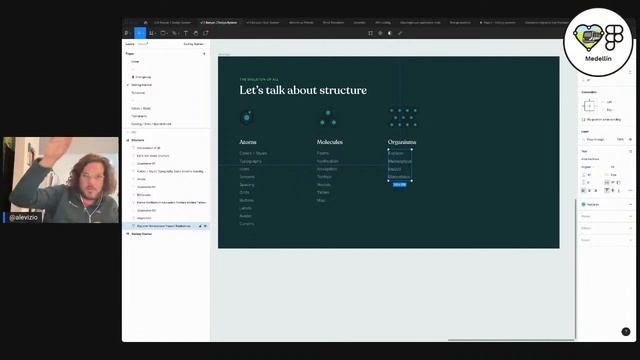Screen dimensions: 640x360
Task: Choose fixed size text resizing
Action: (x=619, y=182)
